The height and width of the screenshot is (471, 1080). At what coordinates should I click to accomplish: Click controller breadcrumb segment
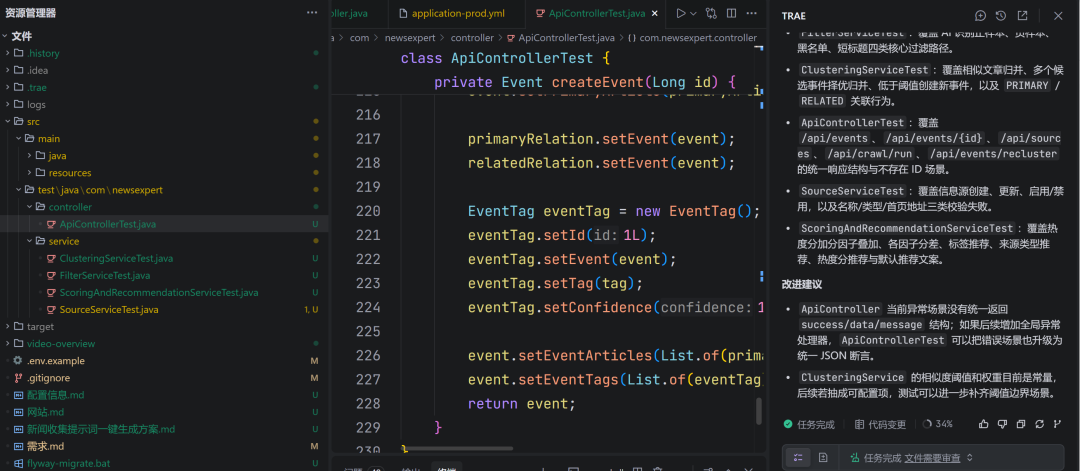[472, 38]
